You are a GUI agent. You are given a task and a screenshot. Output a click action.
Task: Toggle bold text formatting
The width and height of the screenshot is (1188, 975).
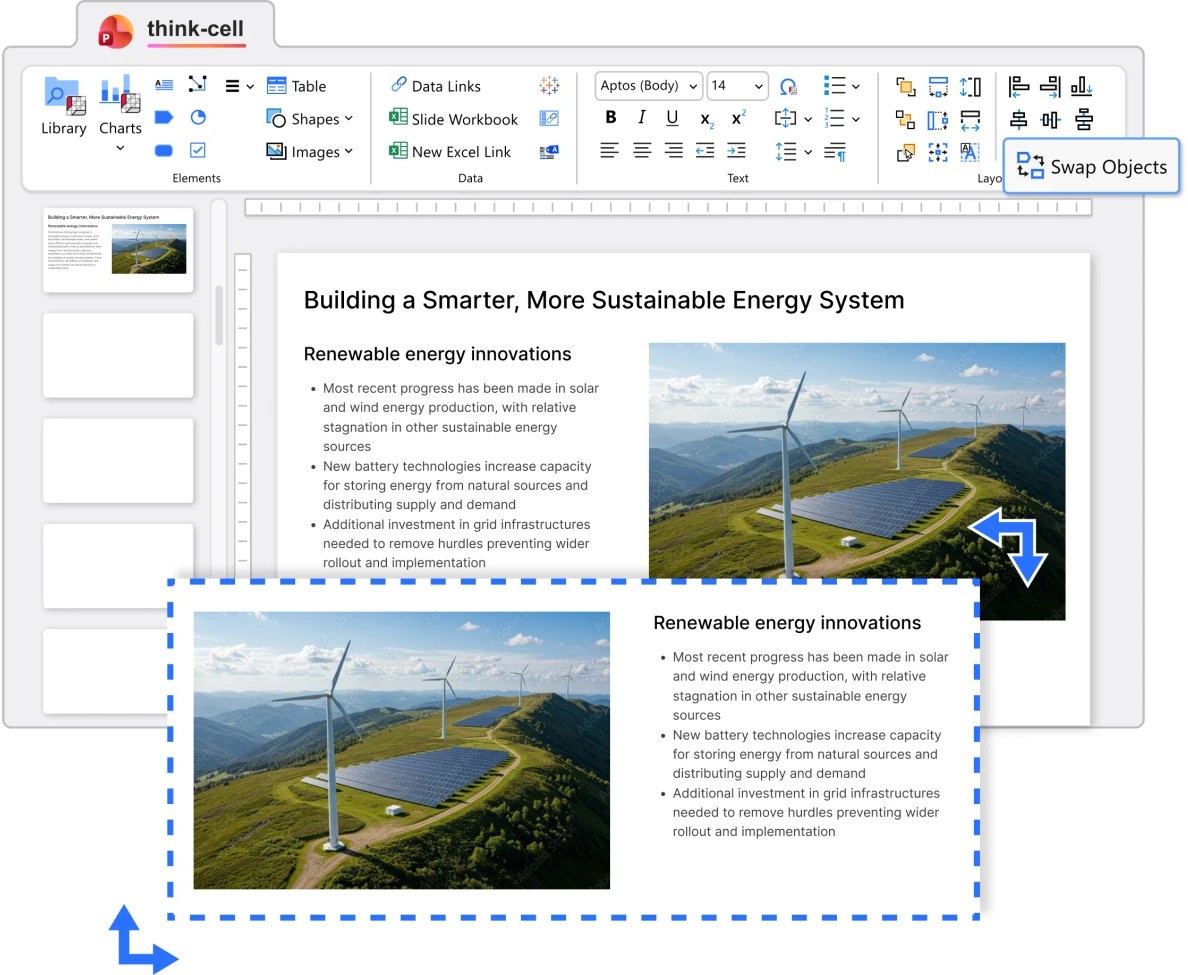[611, 118]
